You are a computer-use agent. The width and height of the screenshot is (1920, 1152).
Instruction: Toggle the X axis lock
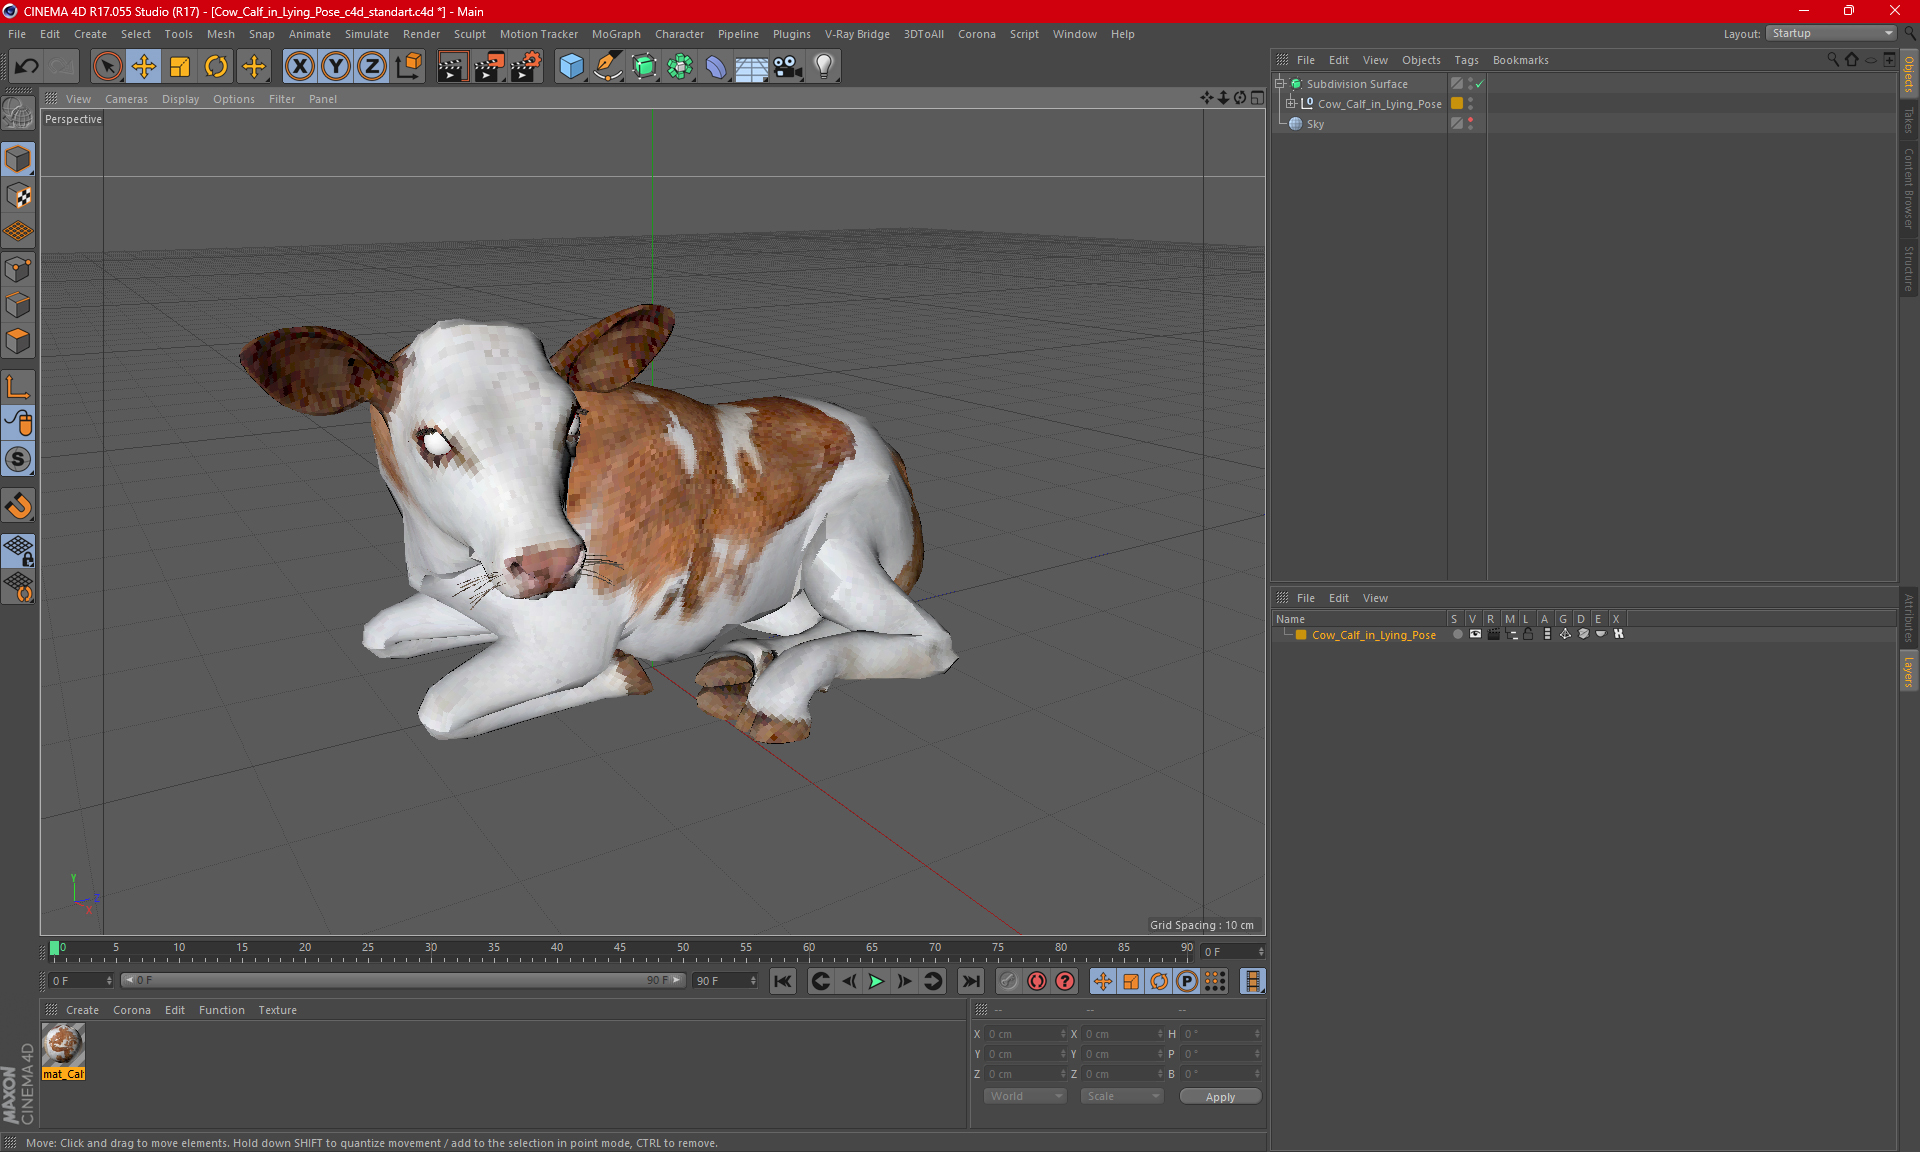[299, 67]
